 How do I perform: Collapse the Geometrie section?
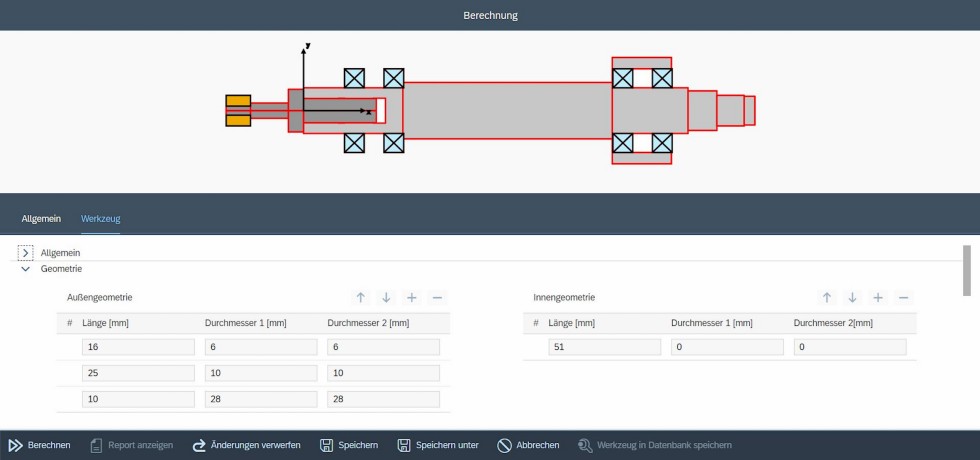point(26,269)
